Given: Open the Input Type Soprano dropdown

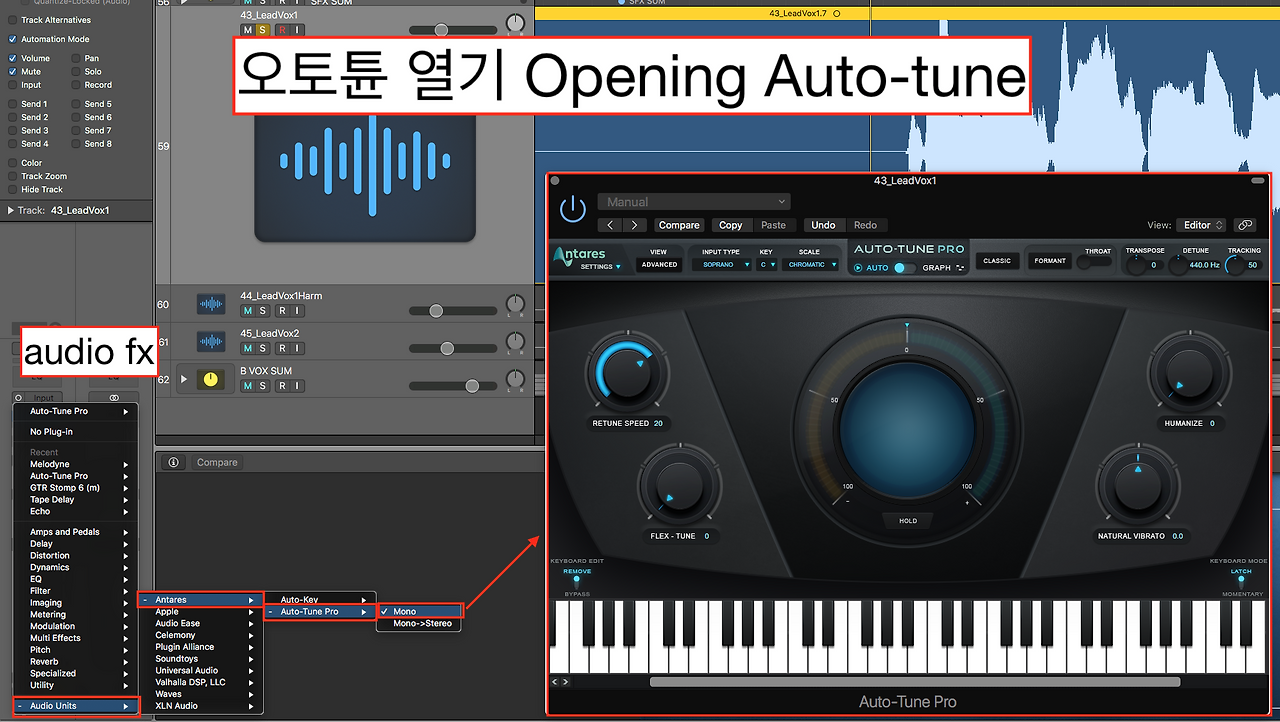Looking at the screenshot, I should pos(721,265).
